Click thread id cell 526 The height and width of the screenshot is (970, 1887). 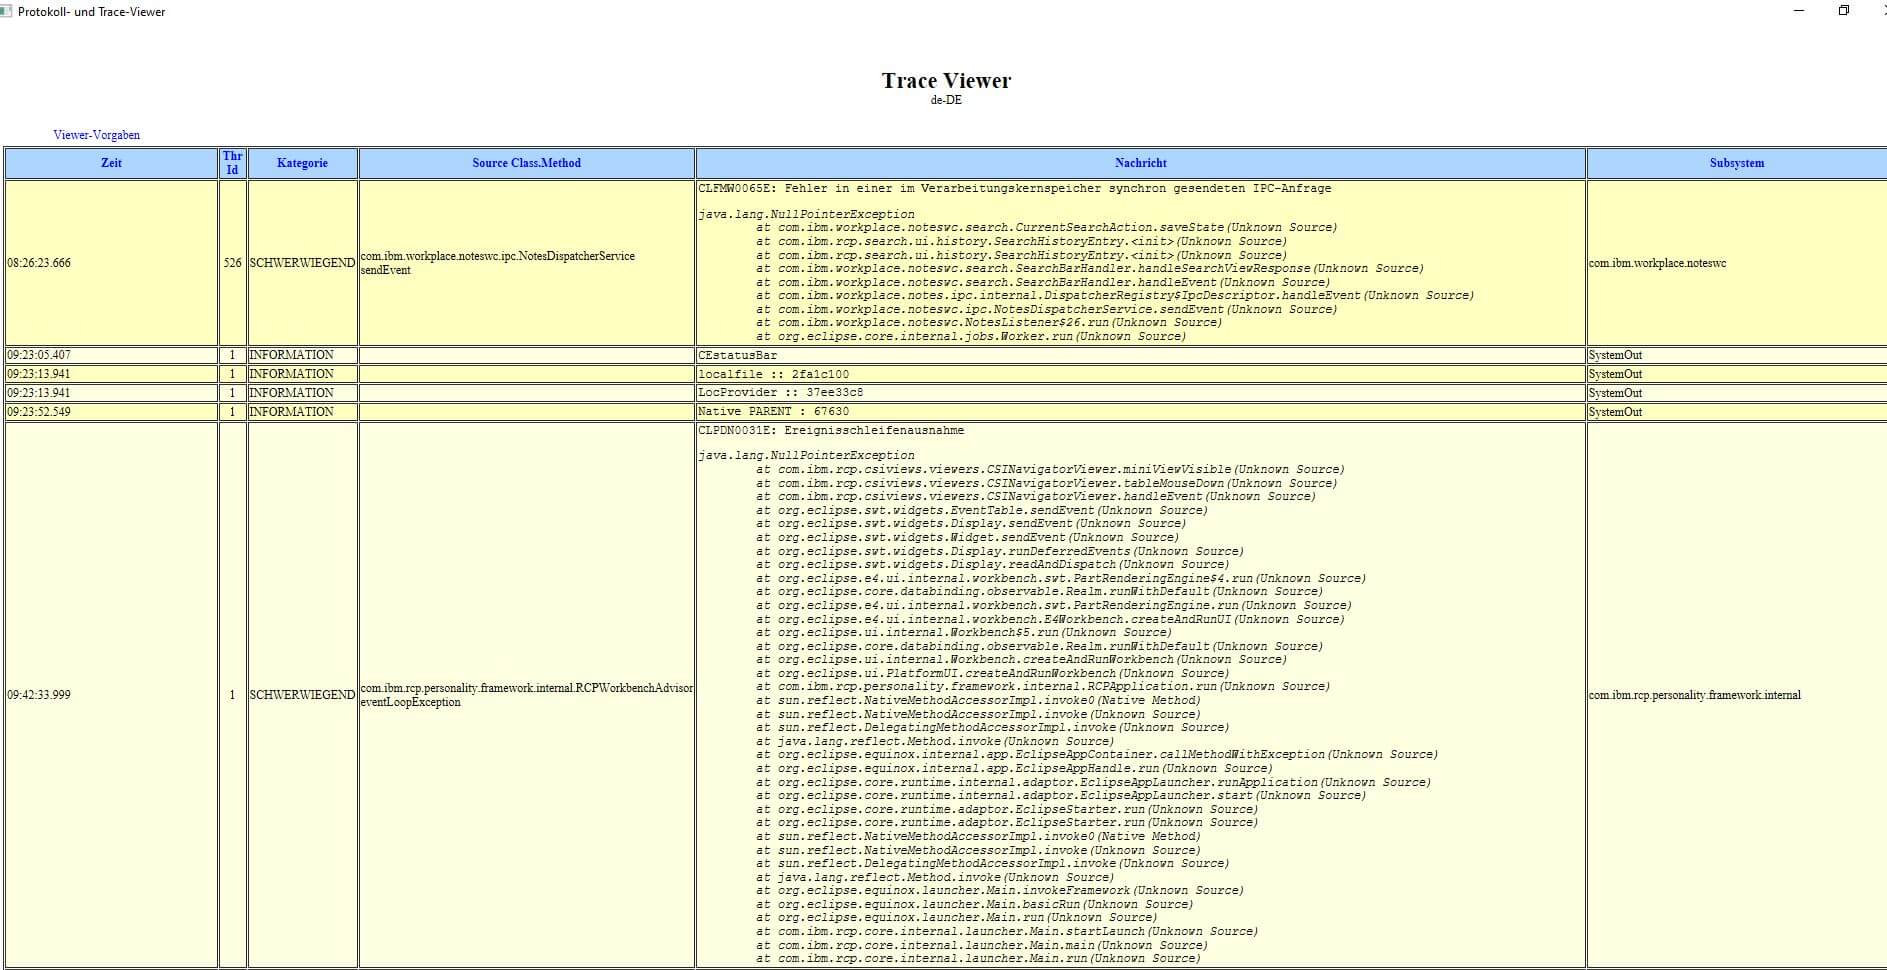coord(232,263)
